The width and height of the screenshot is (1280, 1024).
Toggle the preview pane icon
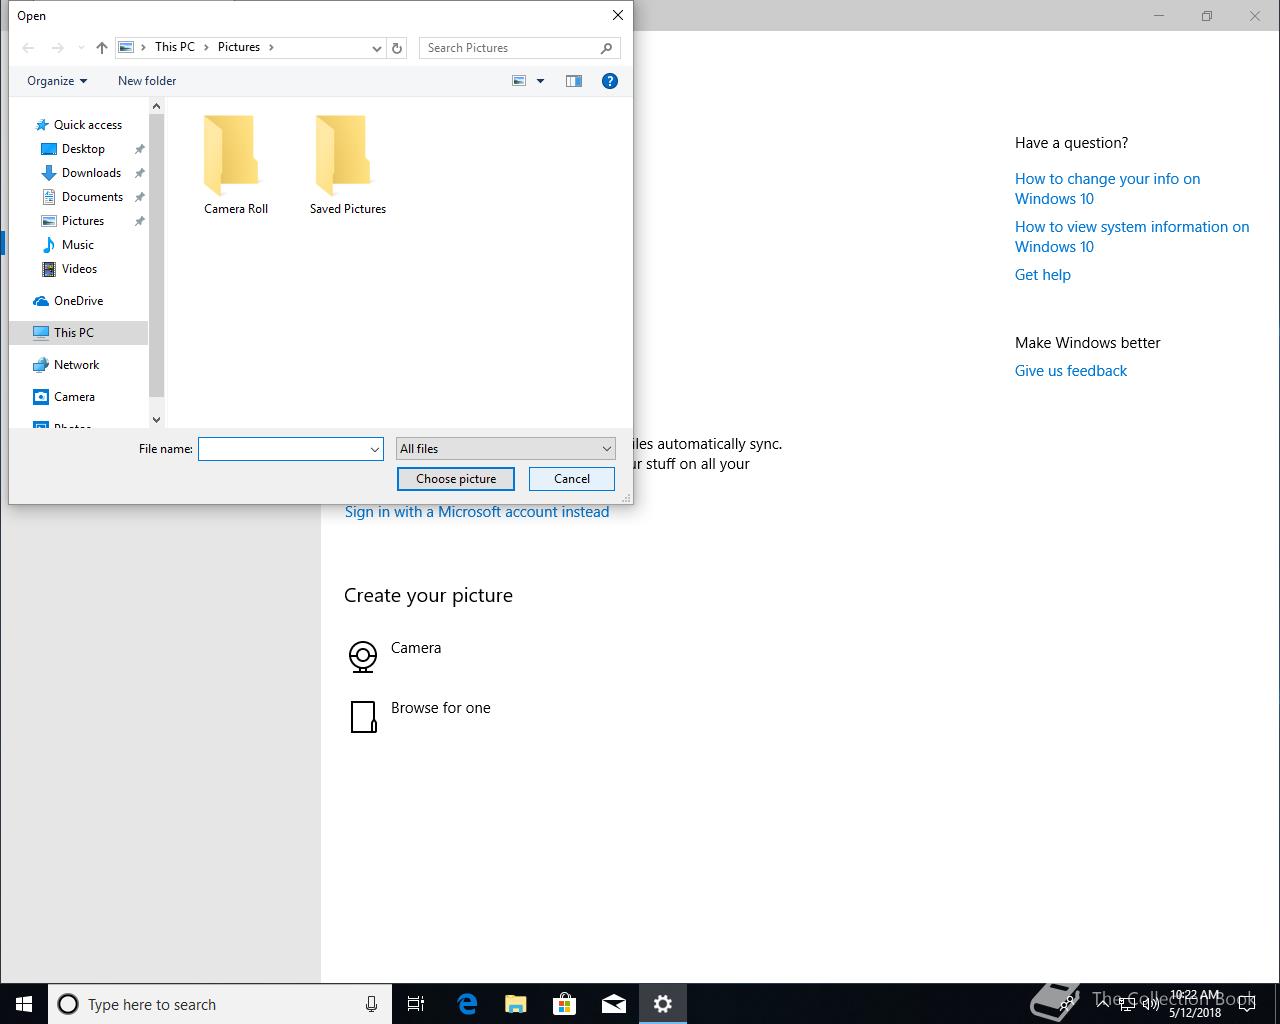point(574,81)
